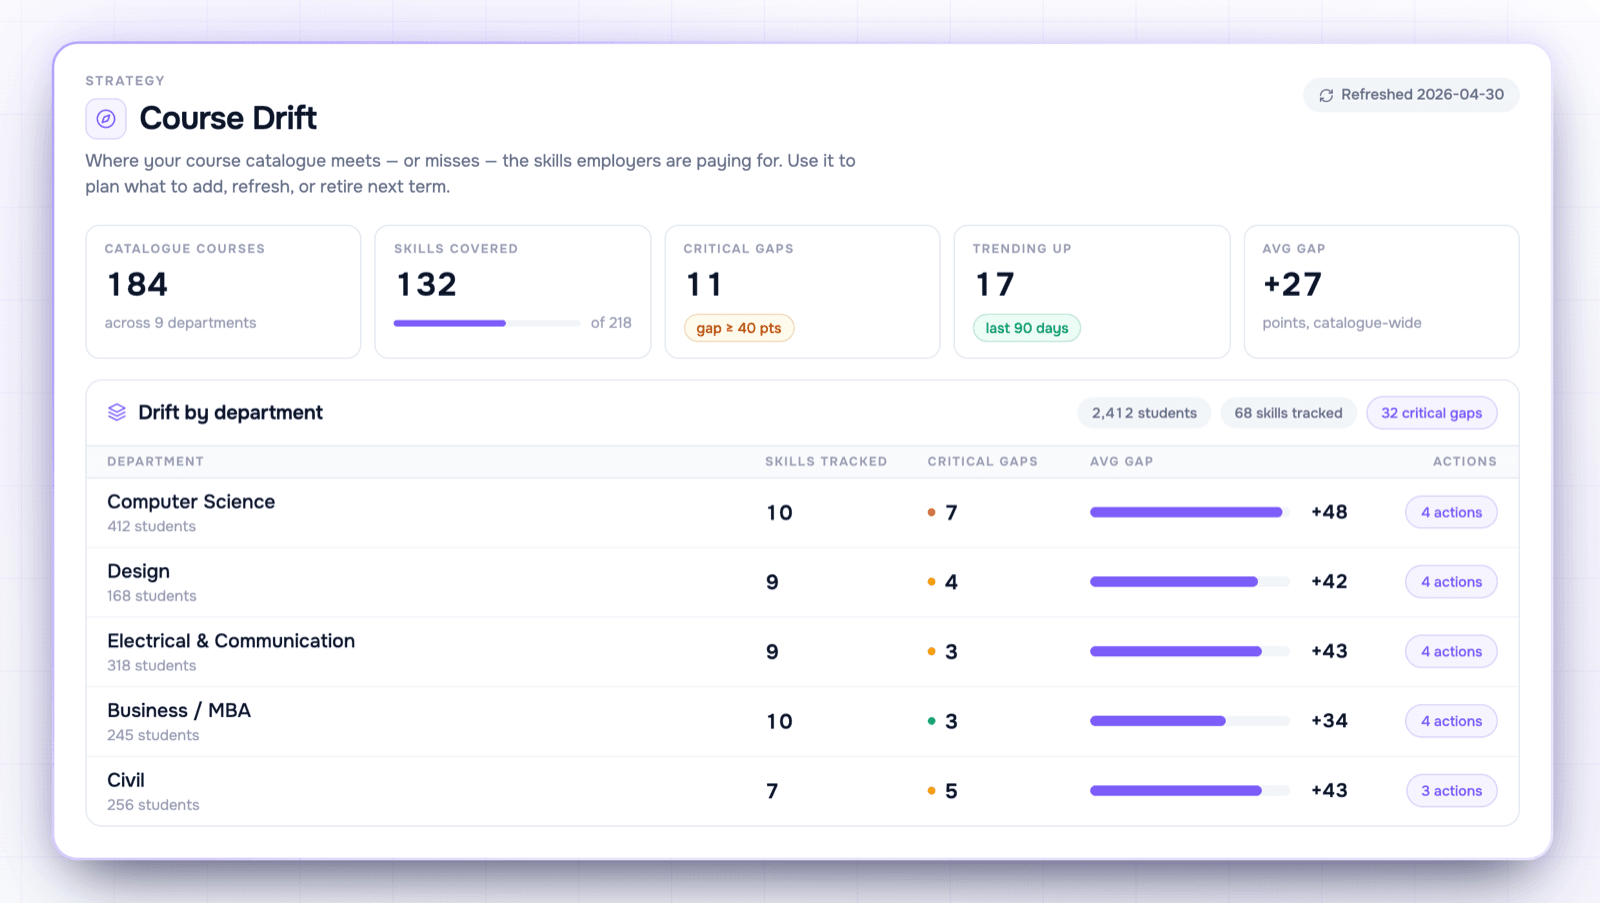Screen dimensions: 1600x903
Task: Click the compass icon beside Course Drift
Action: (106, 119)
